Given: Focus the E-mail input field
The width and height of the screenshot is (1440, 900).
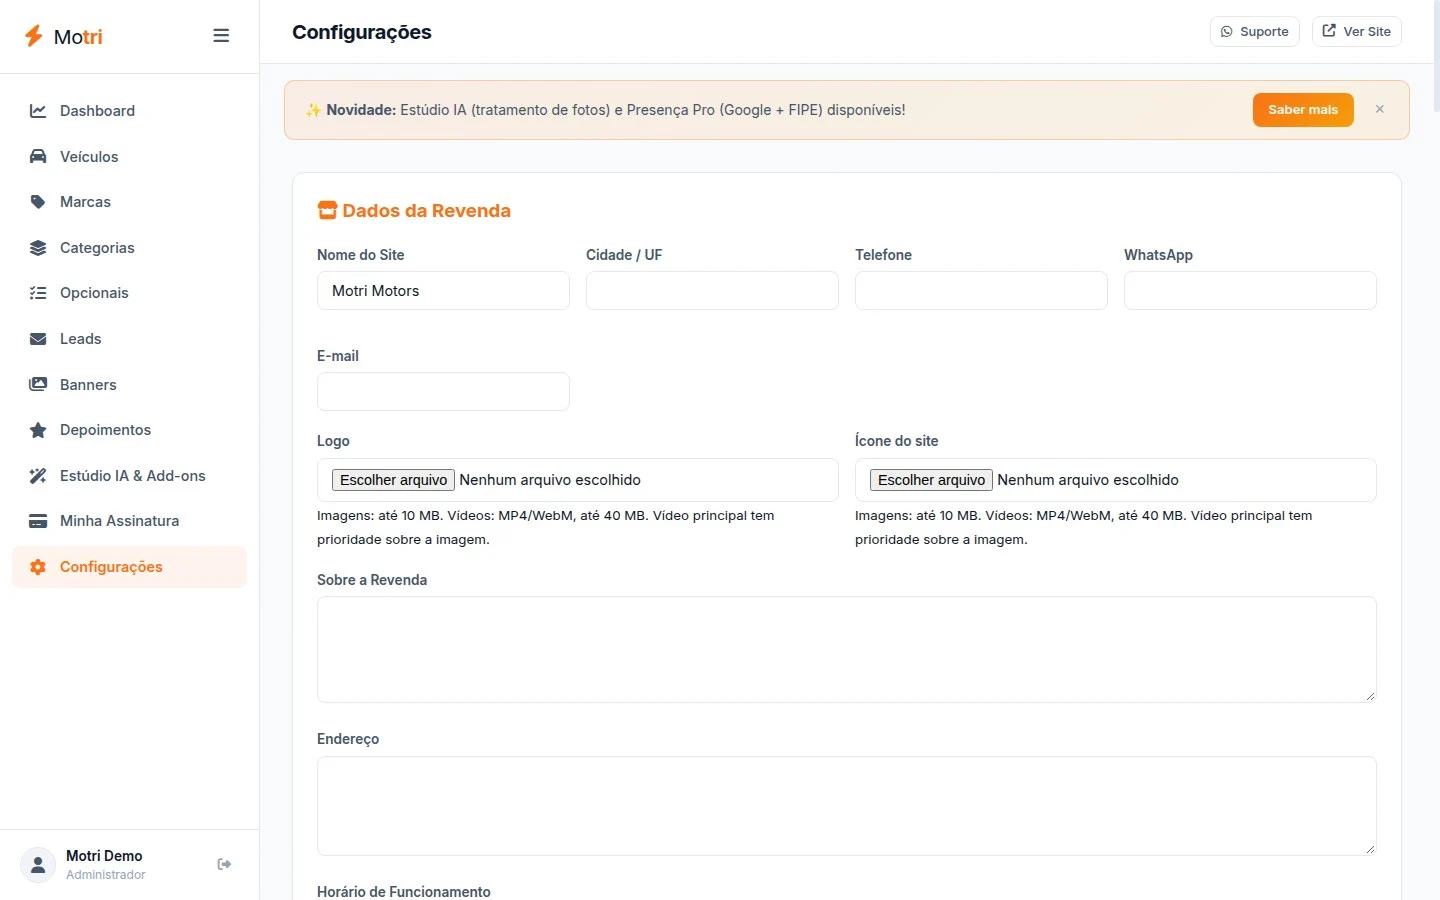Looking at the screenshot, I should (443, 392).
